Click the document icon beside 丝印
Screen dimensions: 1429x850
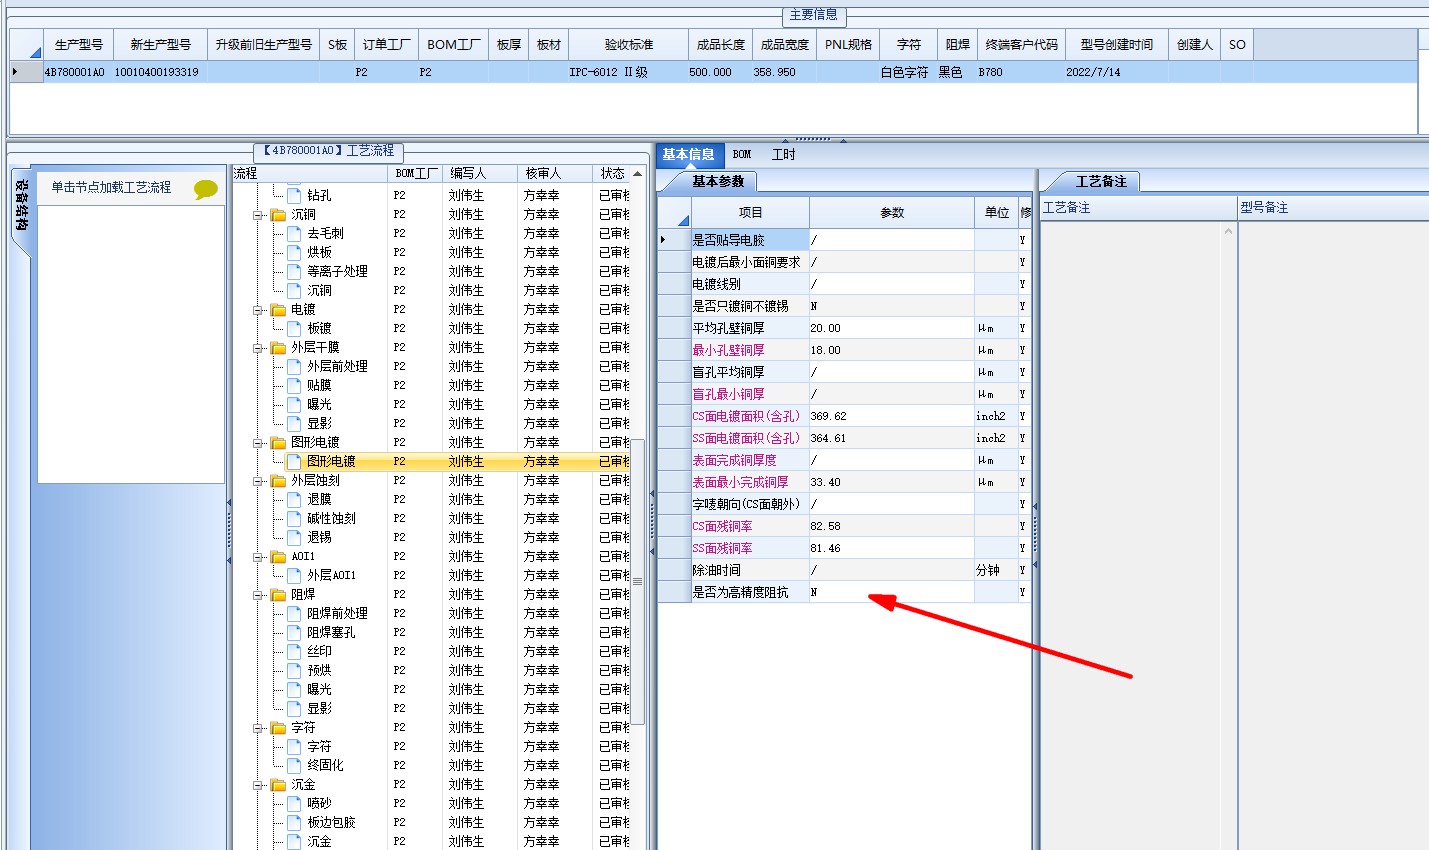coord(294,651)
